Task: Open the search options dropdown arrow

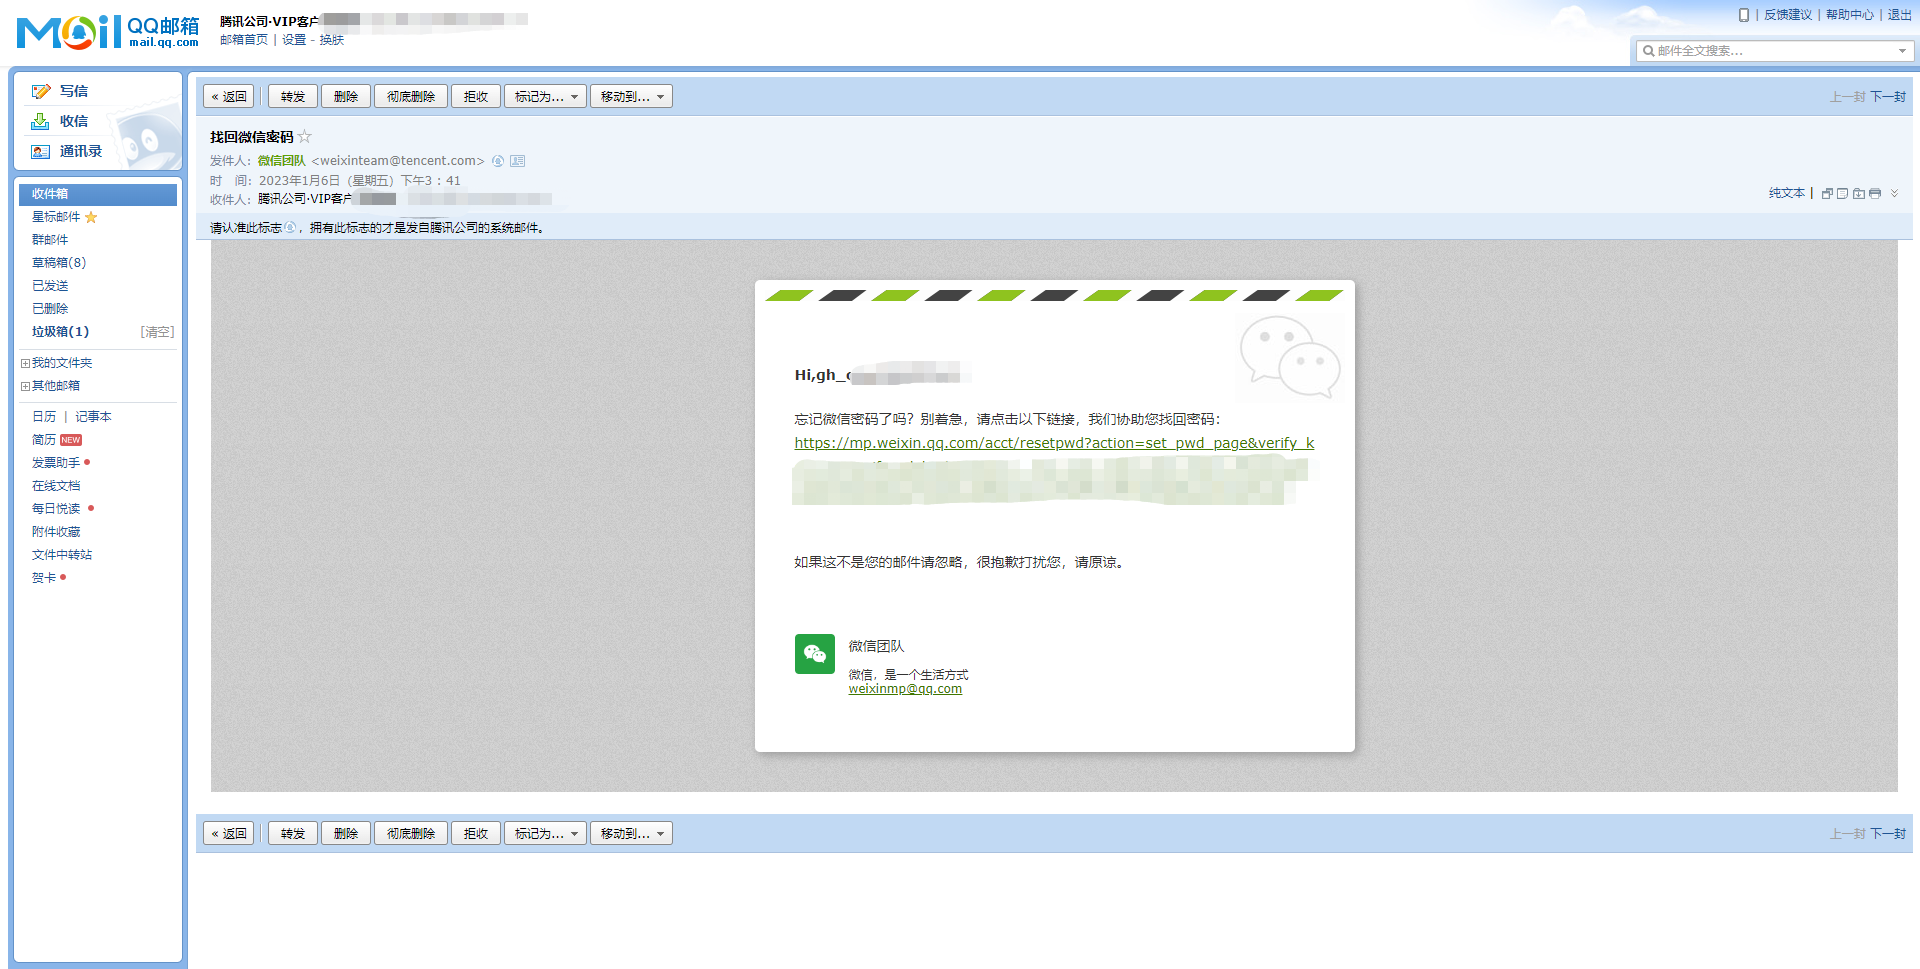Action: coord(1901,51)
